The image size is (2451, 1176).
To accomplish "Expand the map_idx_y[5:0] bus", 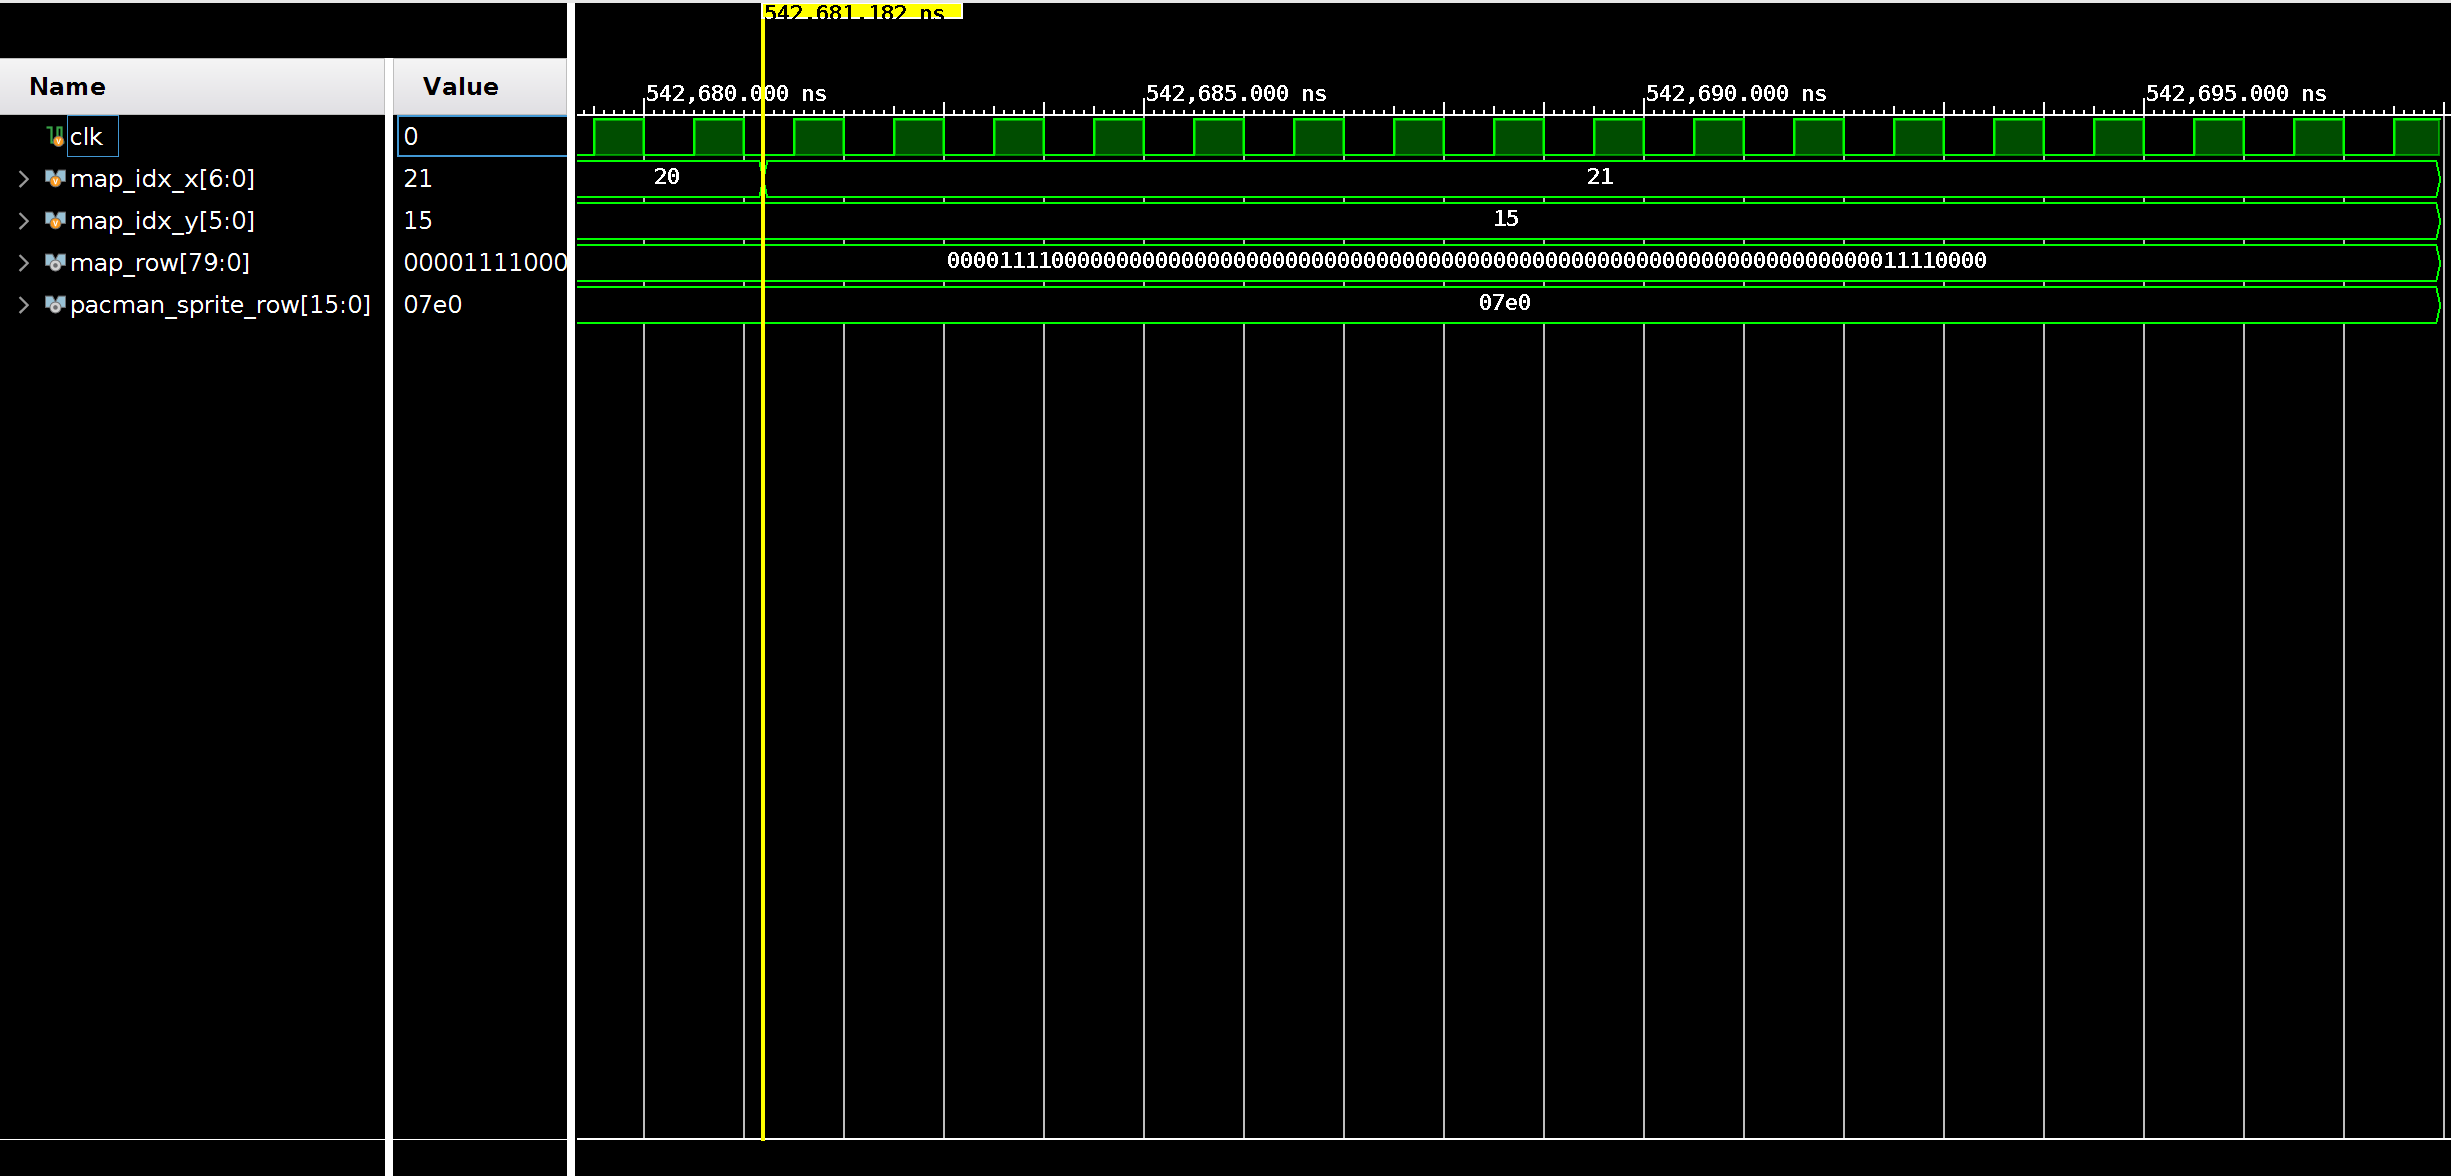I will (24, 221).
